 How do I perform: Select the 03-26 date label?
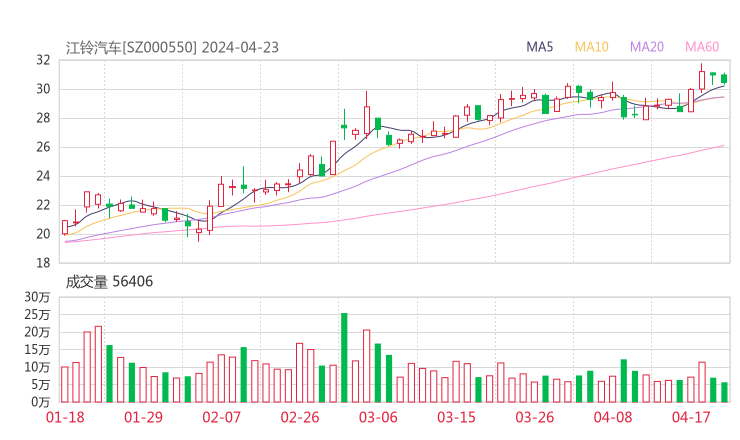click(x=535, y=417)
